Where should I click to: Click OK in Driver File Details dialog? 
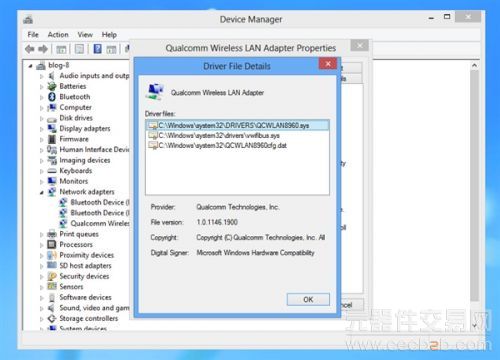click(x=308, y=300)
